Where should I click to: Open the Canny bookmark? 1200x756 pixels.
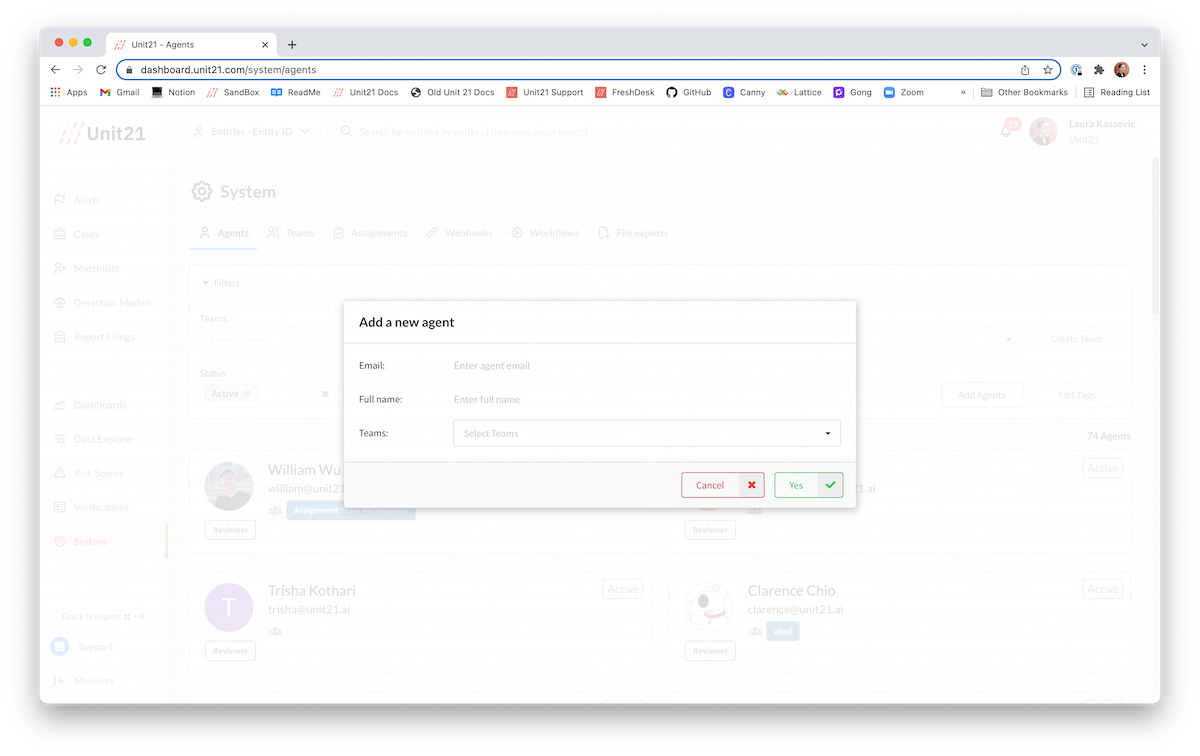tap(745, 92)
